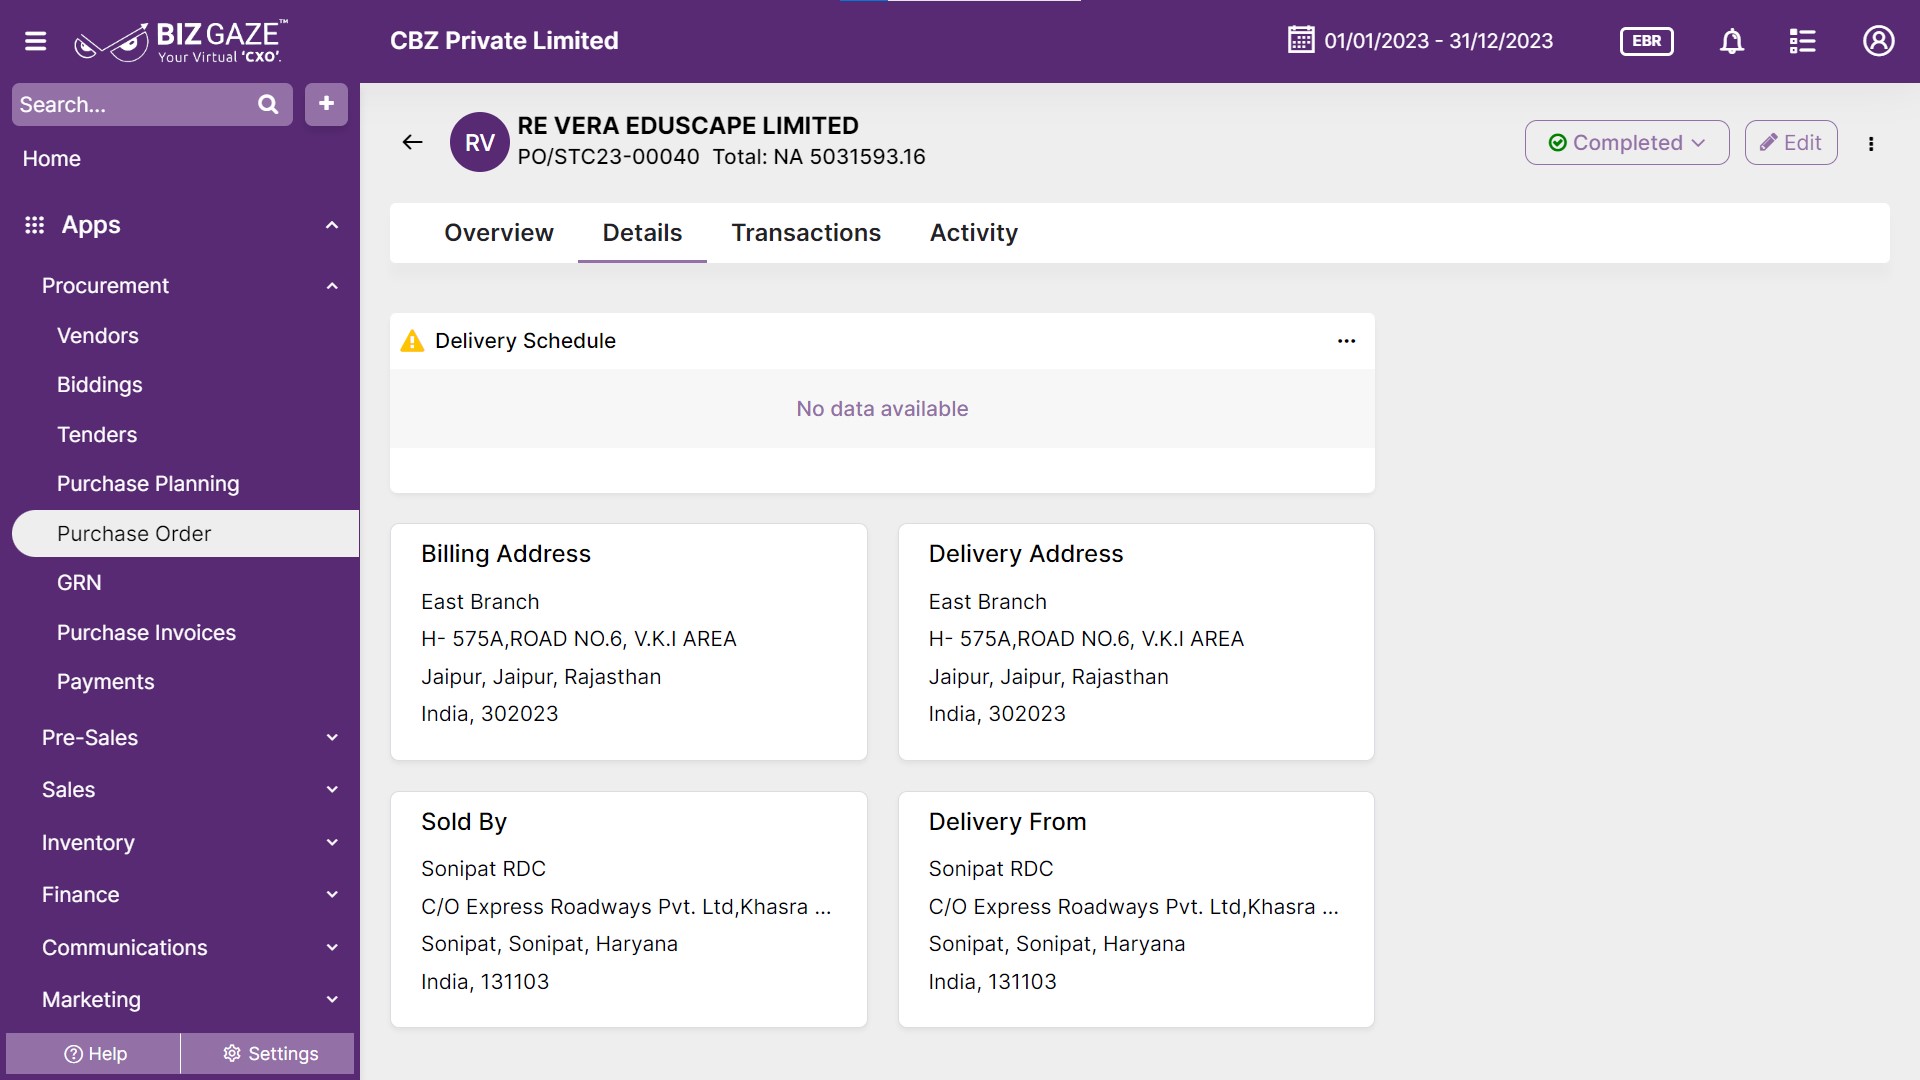The height and width of the screenshot is (1080, 1920).
Task: Collapse the Procurement section
Action: pos(332,286)
